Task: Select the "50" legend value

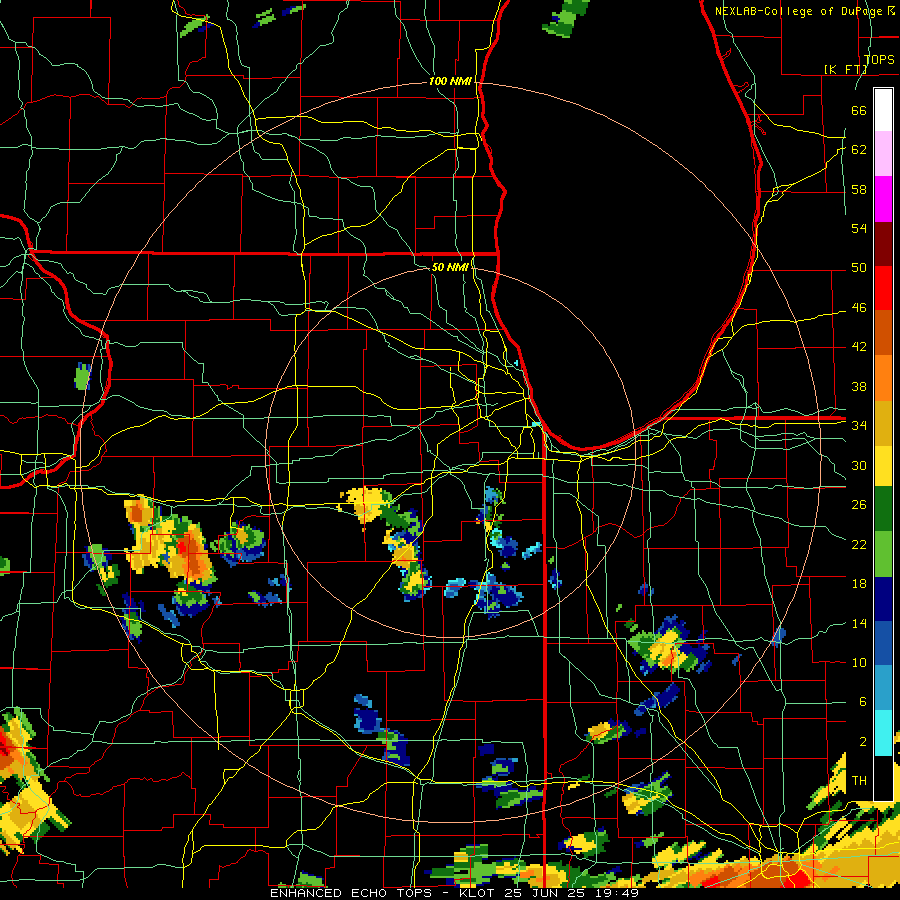Action: [x=859, y=267]
